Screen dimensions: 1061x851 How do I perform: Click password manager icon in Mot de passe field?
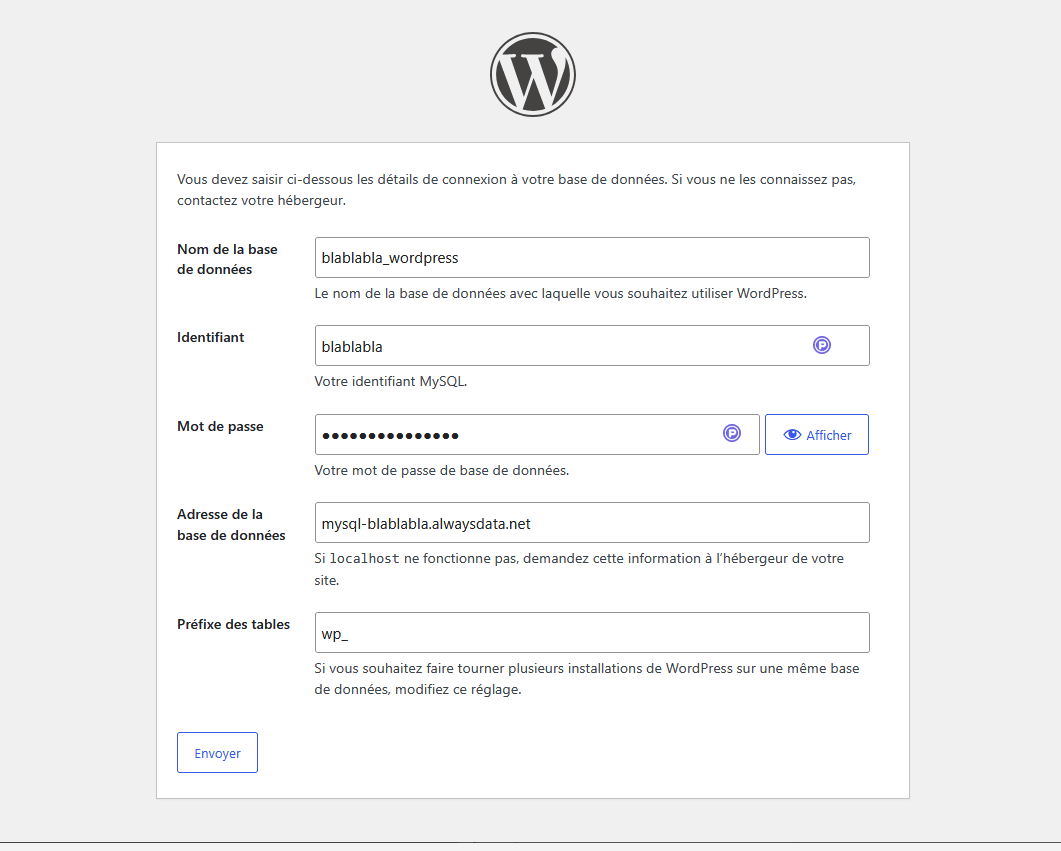pyautogui.click(x=731, y=433)
